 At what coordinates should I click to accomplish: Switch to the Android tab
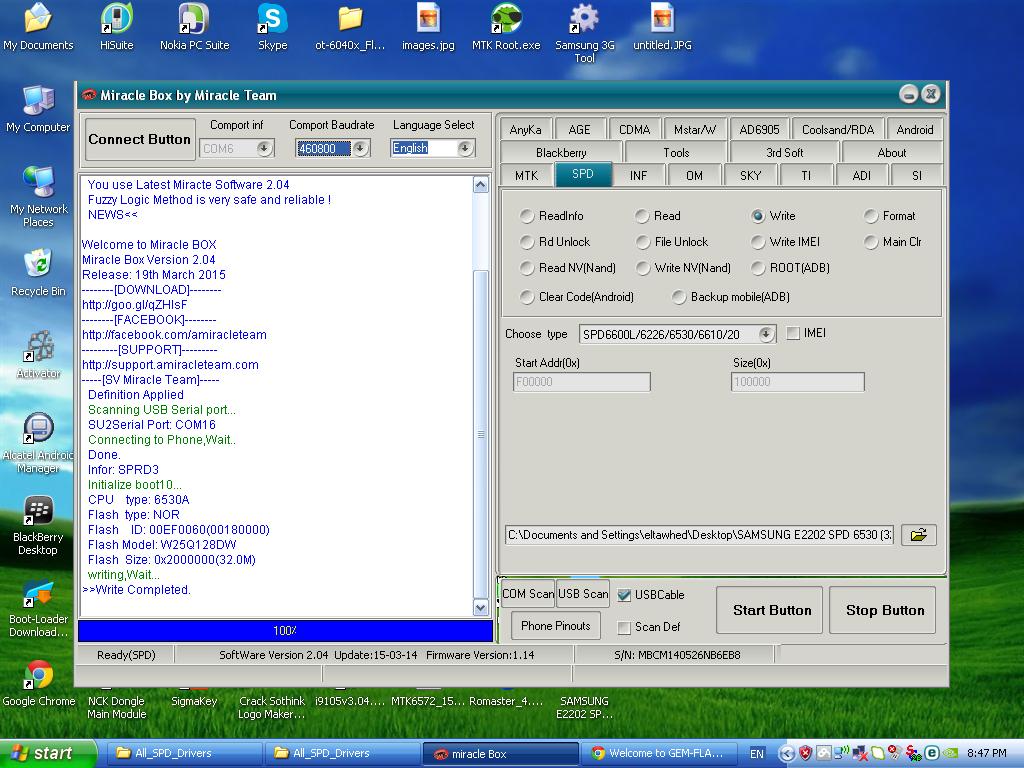coord(914,129)
